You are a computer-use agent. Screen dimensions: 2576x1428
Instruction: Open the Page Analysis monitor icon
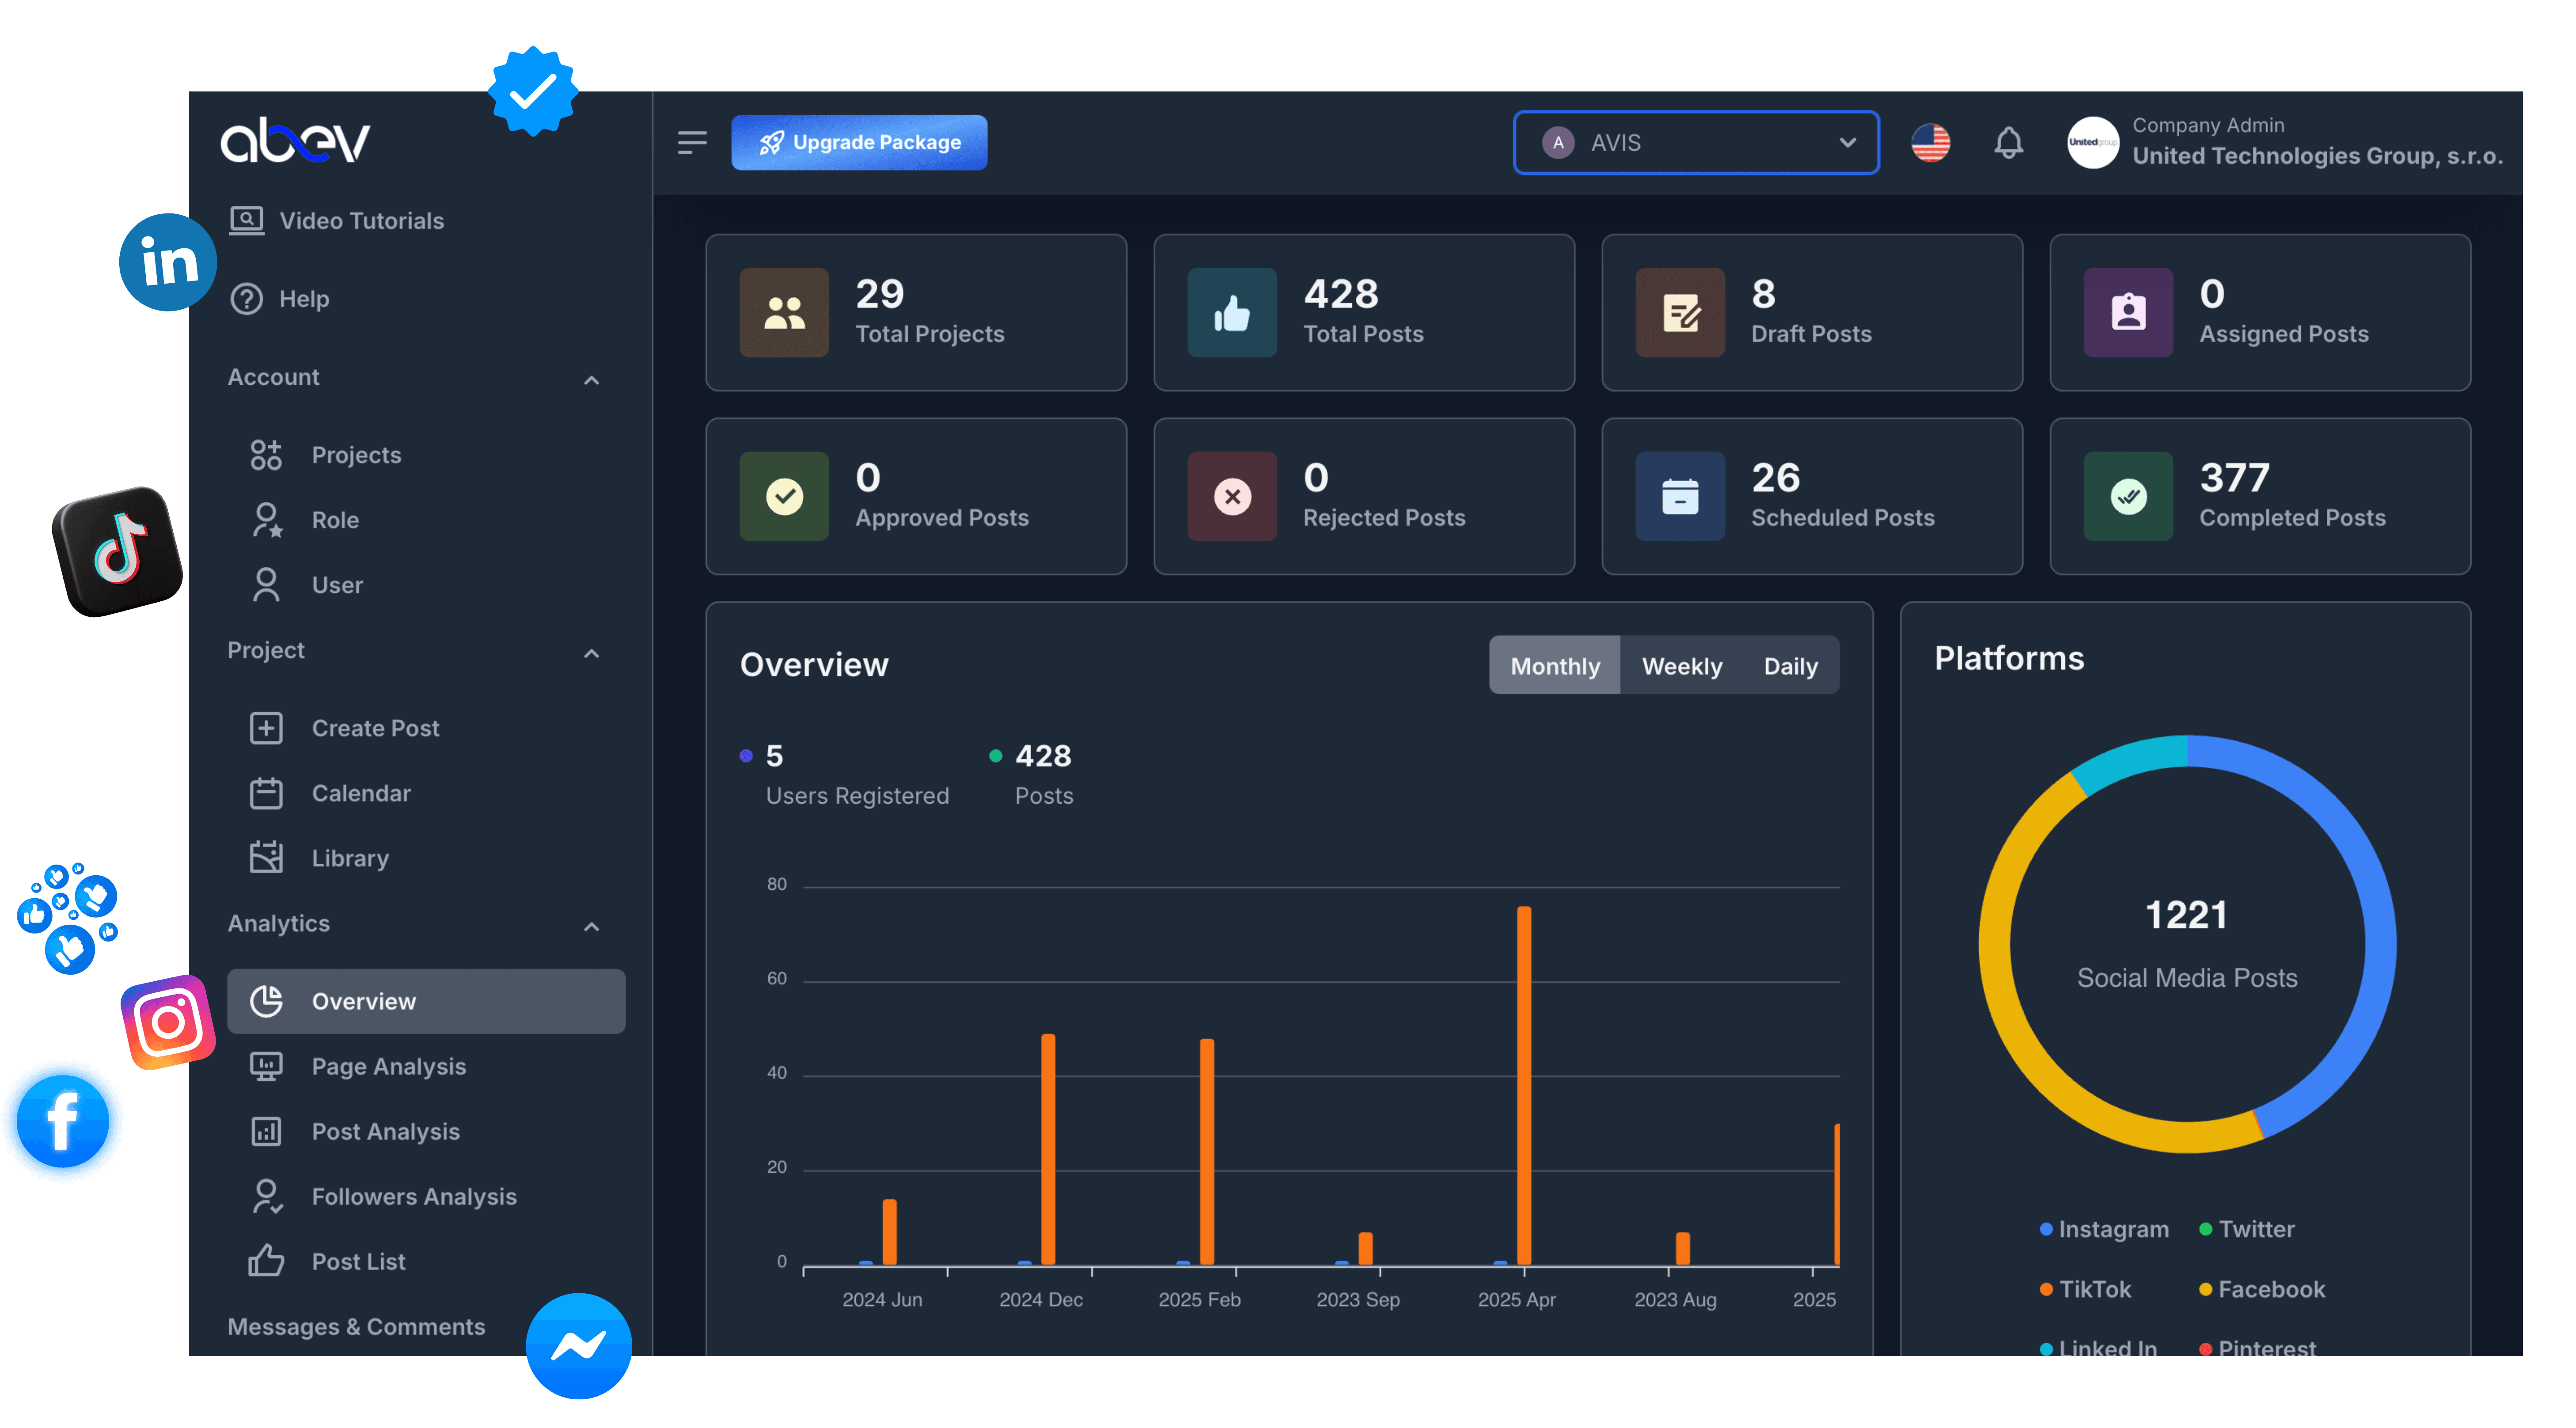266,1066
